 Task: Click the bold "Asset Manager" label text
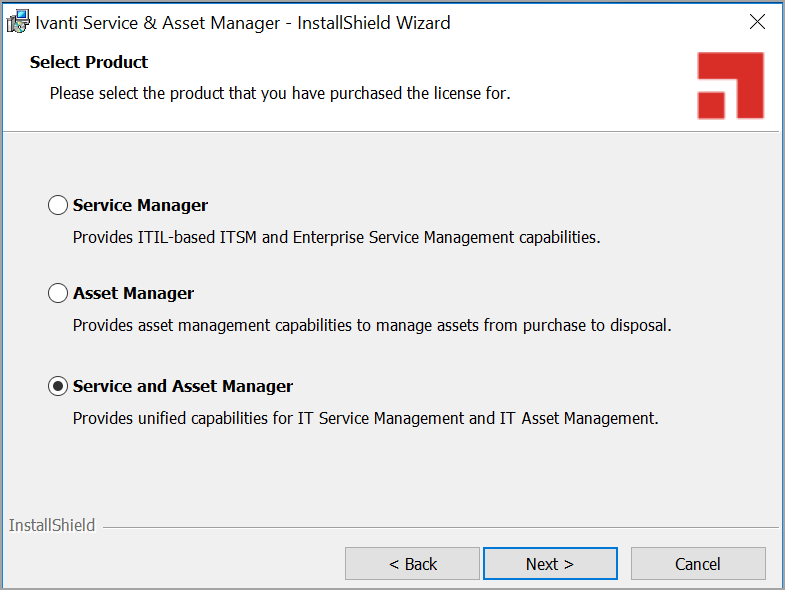[133, 294]
